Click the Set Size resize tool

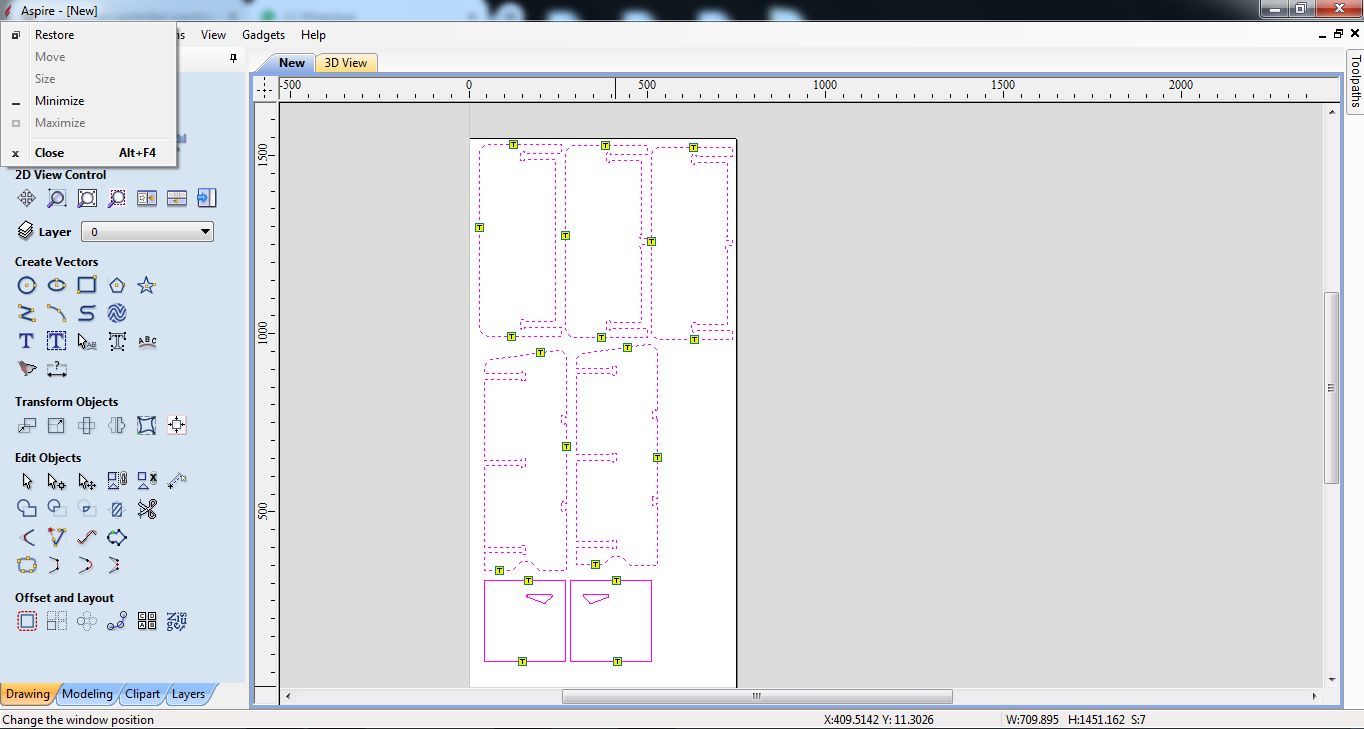57,425
